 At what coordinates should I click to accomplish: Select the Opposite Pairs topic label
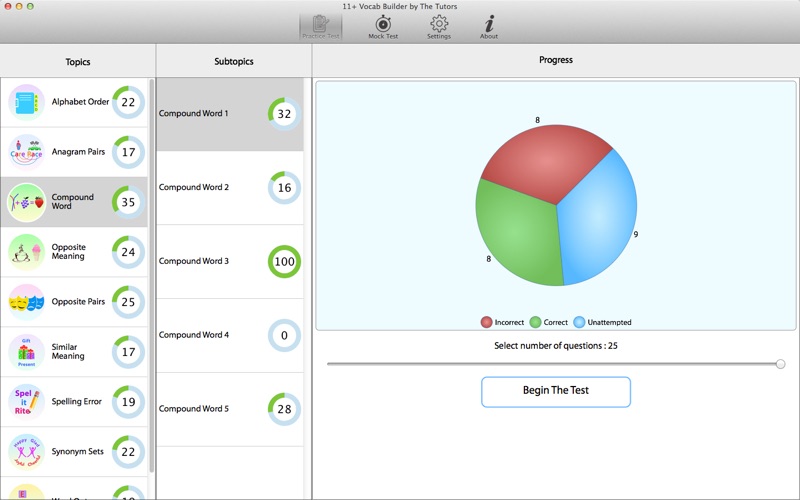pos(78,302)
